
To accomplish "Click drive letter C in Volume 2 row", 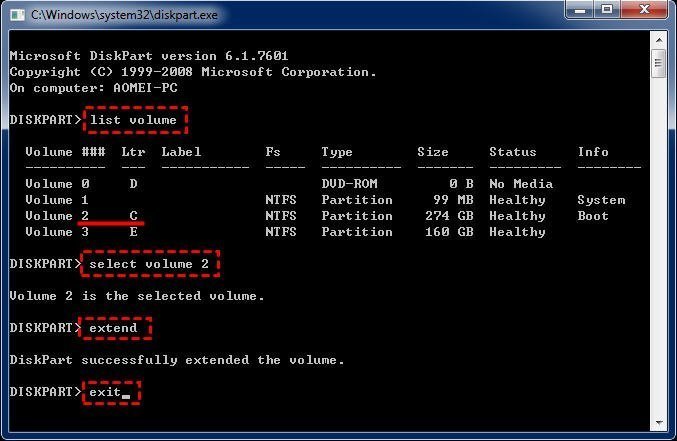I will [x=133, y=216].
